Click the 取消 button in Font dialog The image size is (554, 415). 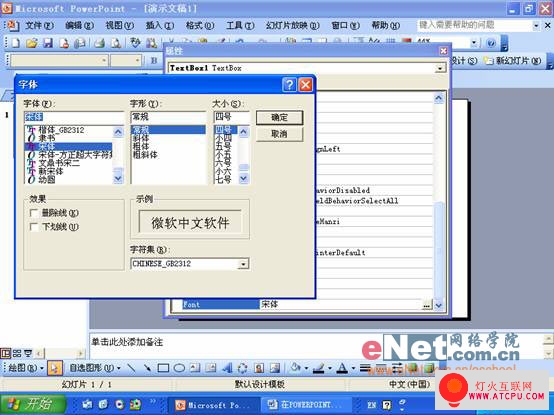coord(279,134)
